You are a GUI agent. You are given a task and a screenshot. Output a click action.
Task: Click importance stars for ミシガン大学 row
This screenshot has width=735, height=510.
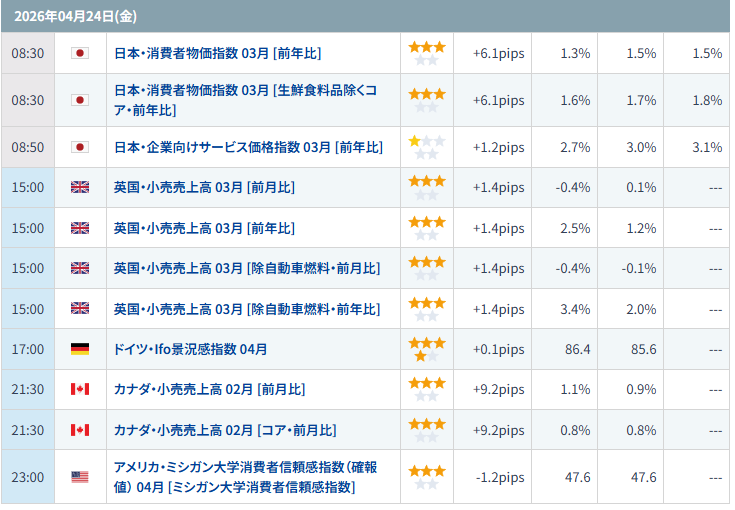(427, 477)
